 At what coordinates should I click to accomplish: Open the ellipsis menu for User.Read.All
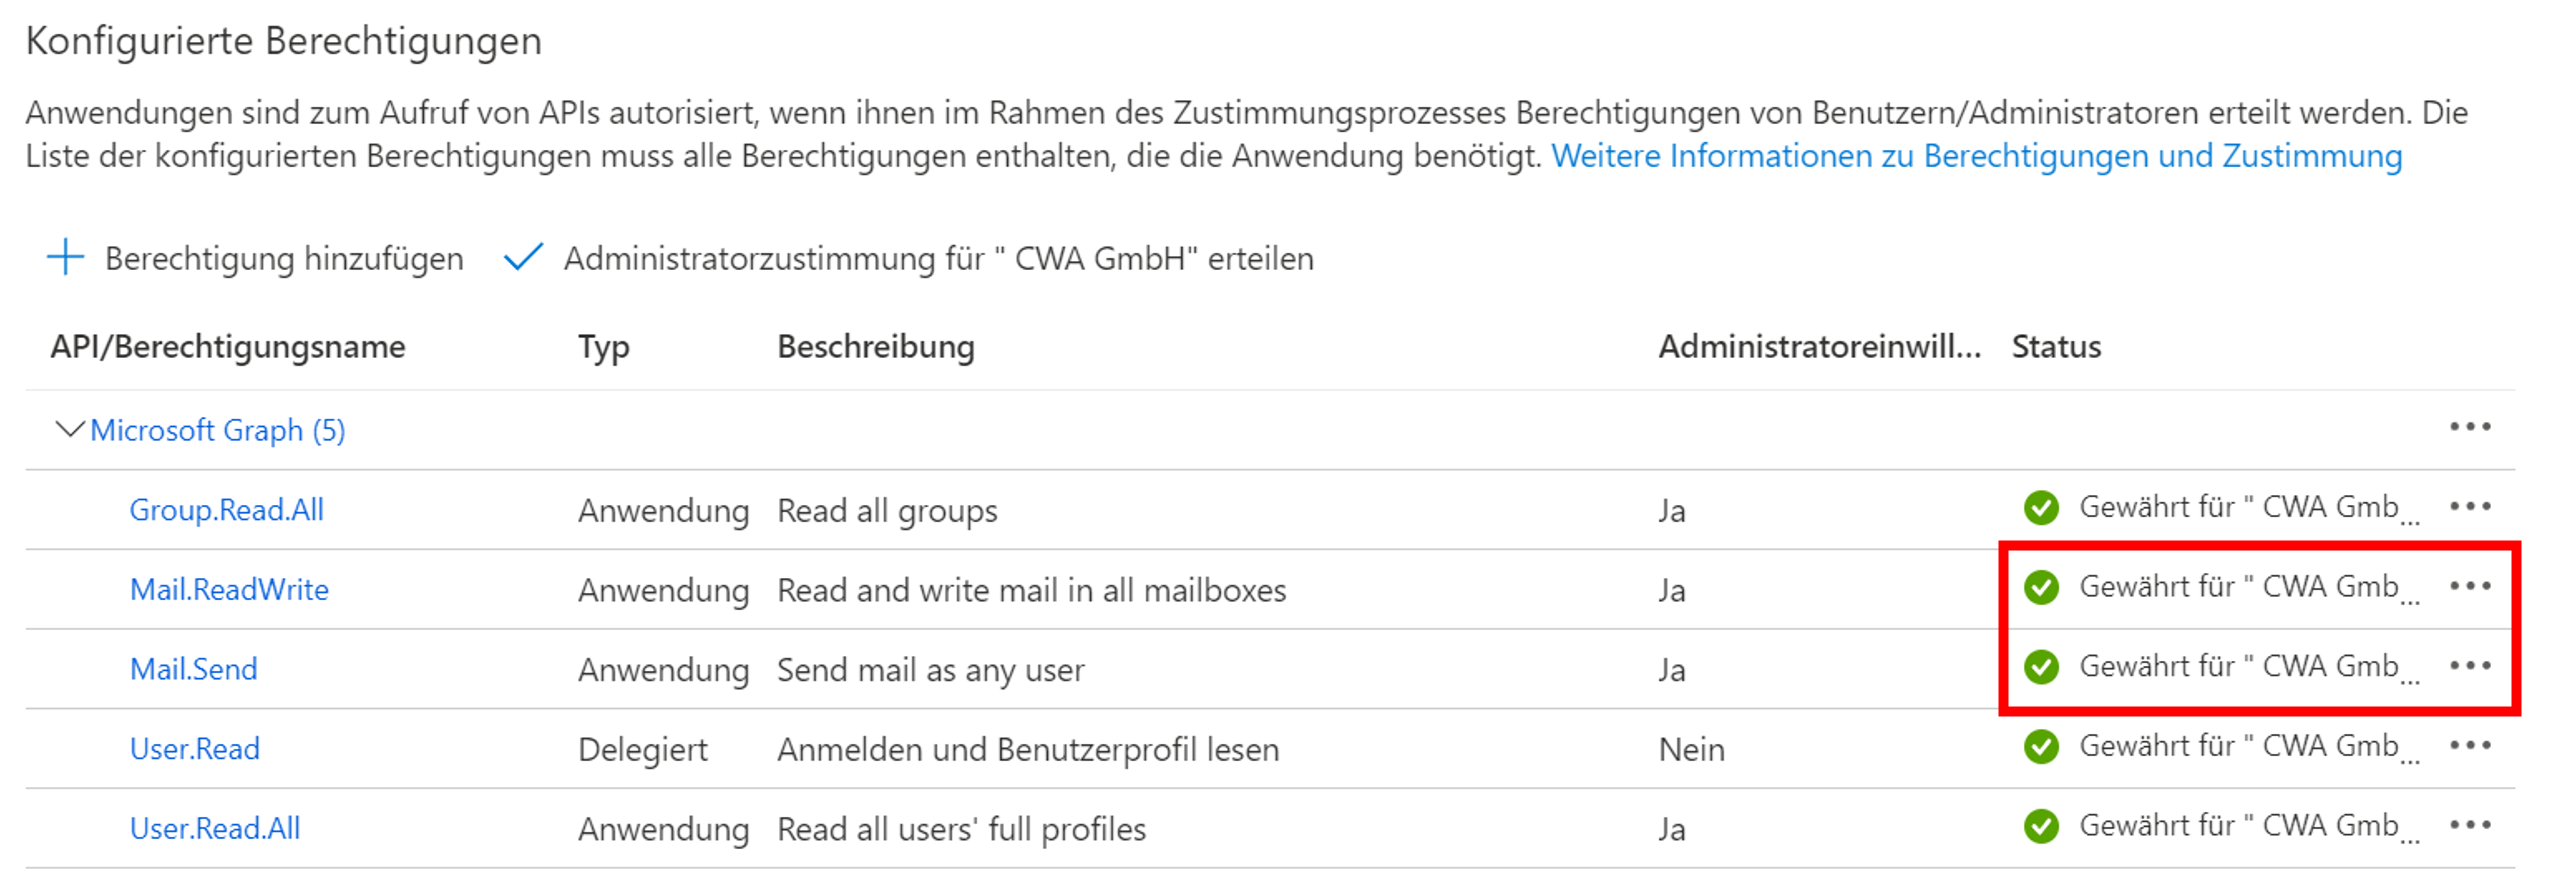2468,826
